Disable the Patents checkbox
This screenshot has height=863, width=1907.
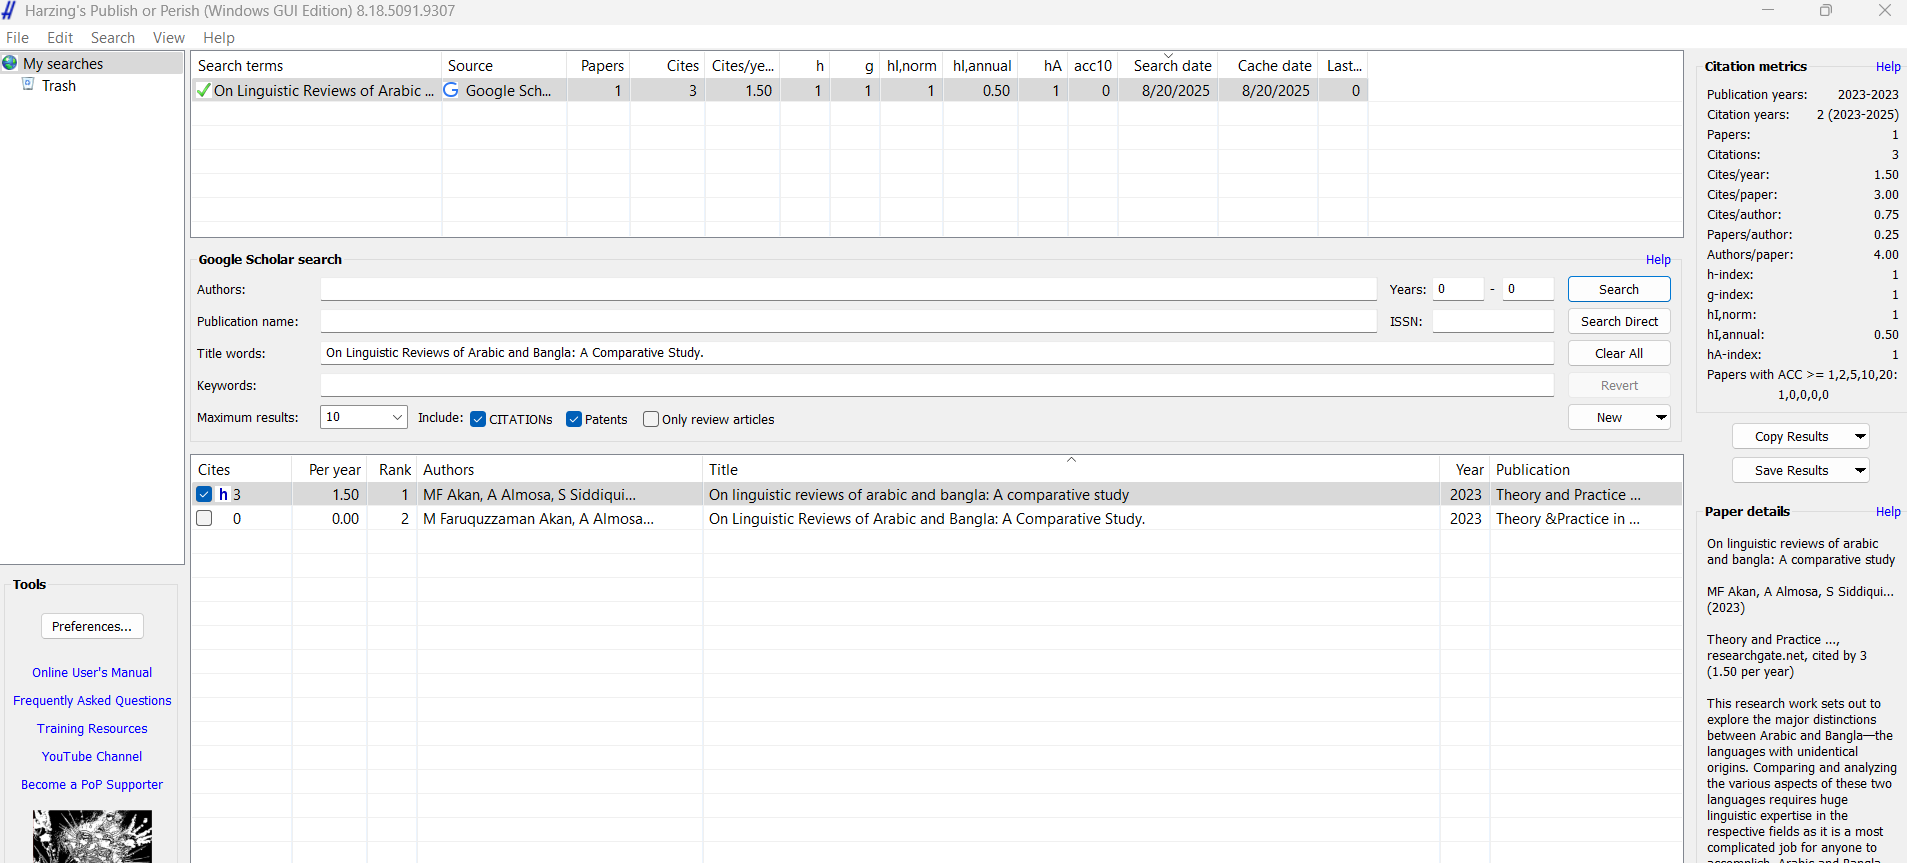[x=574, y=419]
